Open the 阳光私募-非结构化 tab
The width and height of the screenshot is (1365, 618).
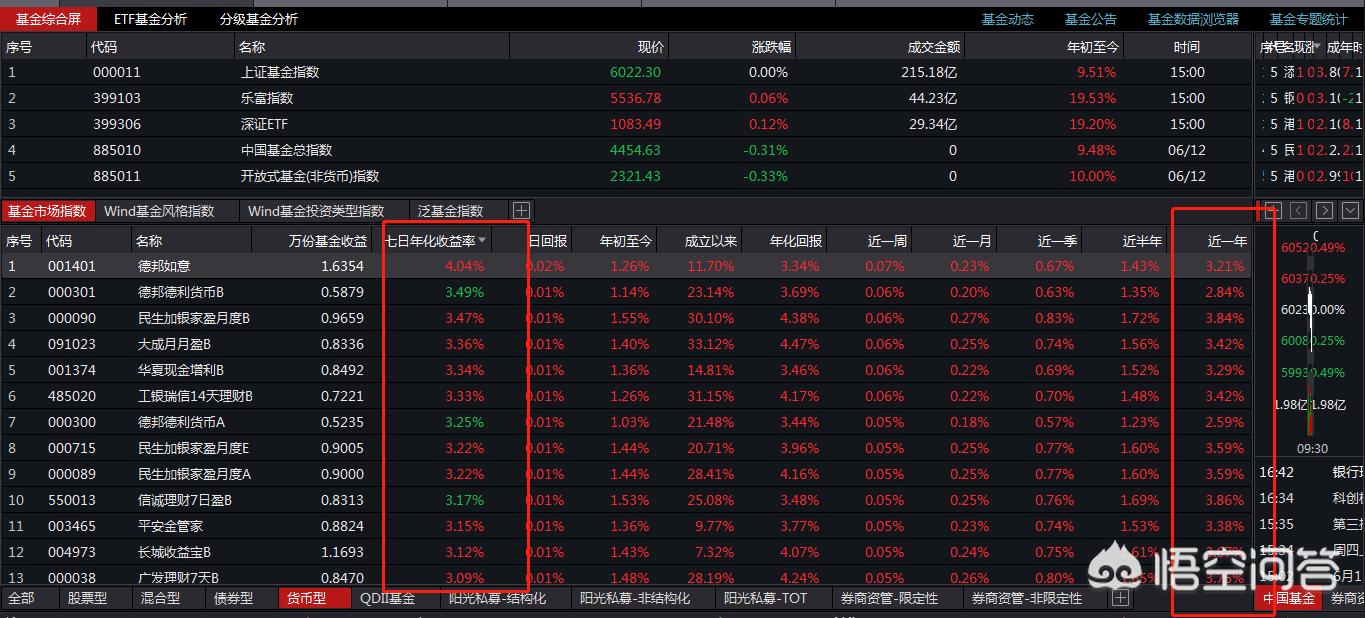pos(635,598)
